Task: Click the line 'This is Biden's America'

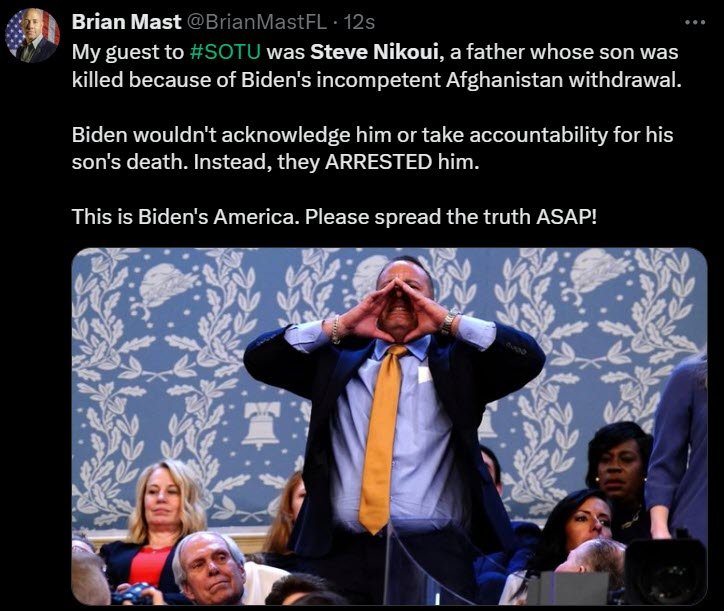Action: 334,217
